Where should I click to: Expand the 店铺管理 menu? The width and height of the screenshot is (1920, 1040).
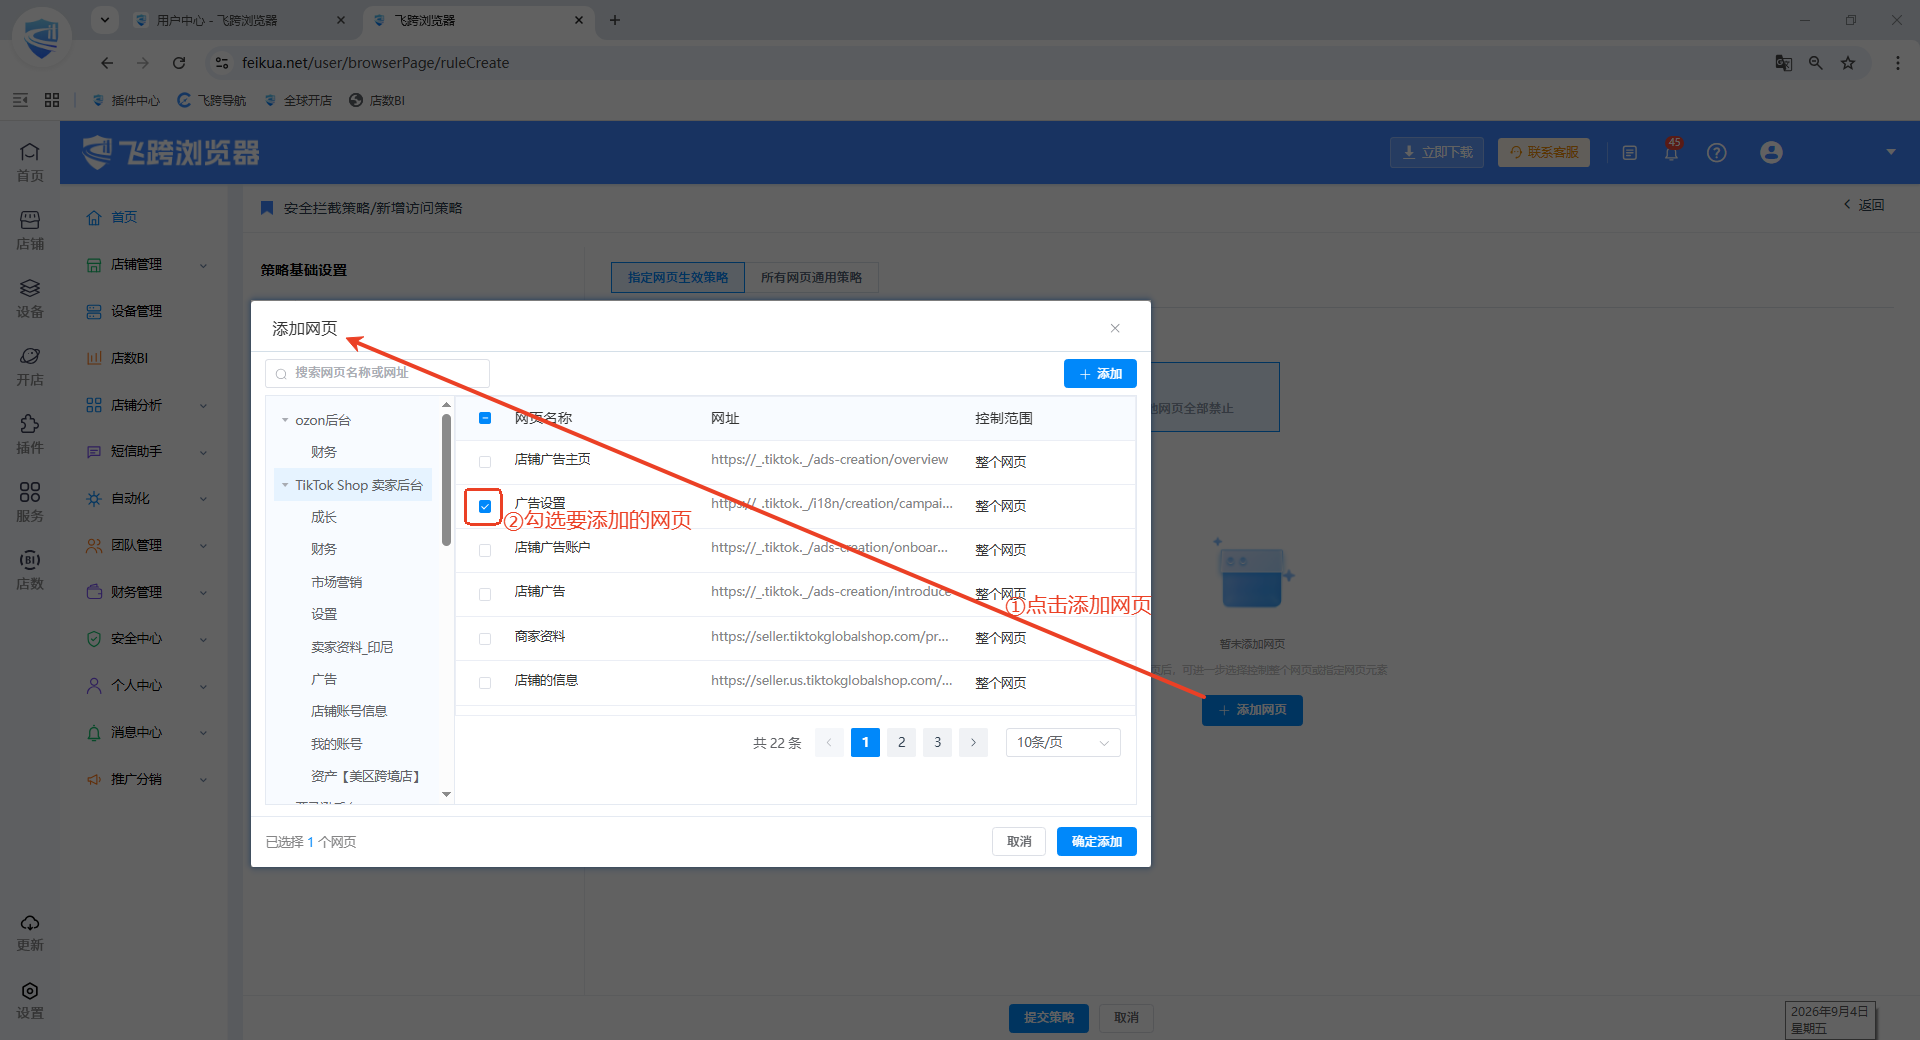tap(146, 264)
